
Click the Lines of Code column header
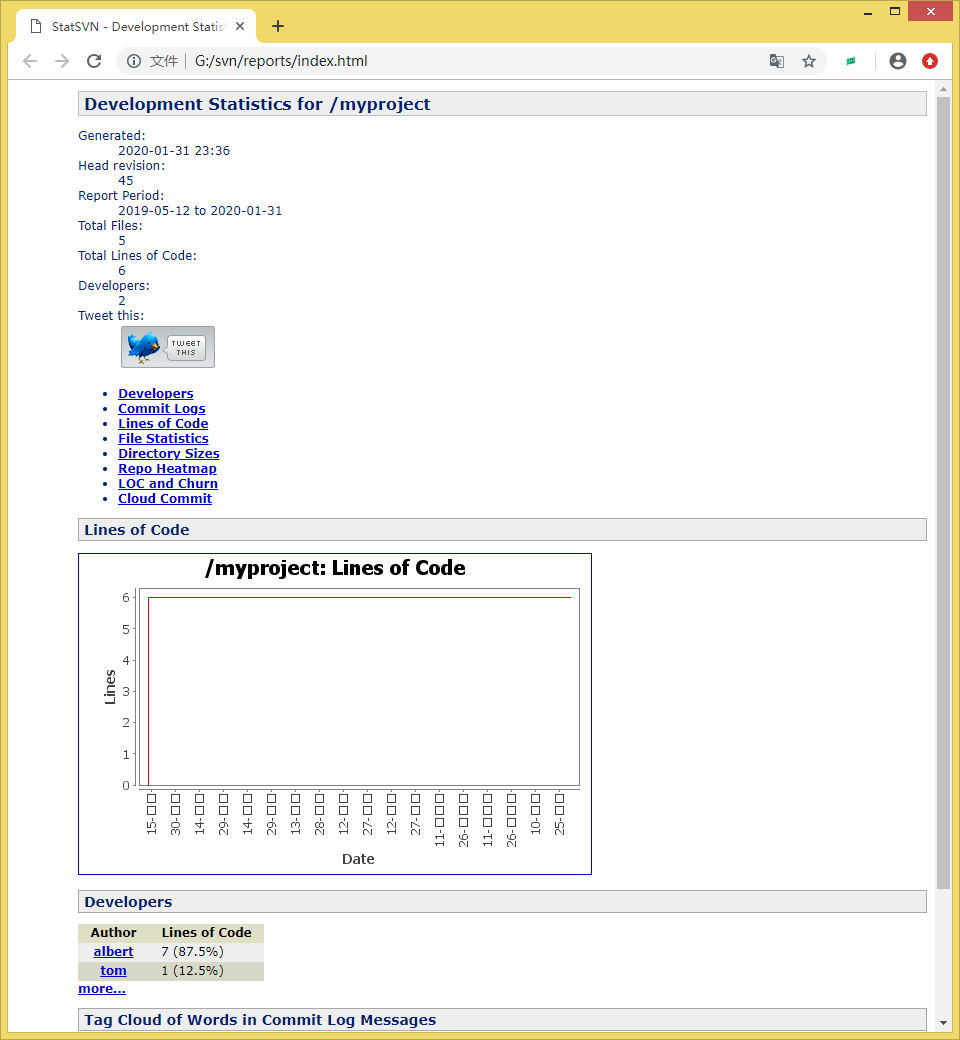pyautogui.click(x=206, y=933)
